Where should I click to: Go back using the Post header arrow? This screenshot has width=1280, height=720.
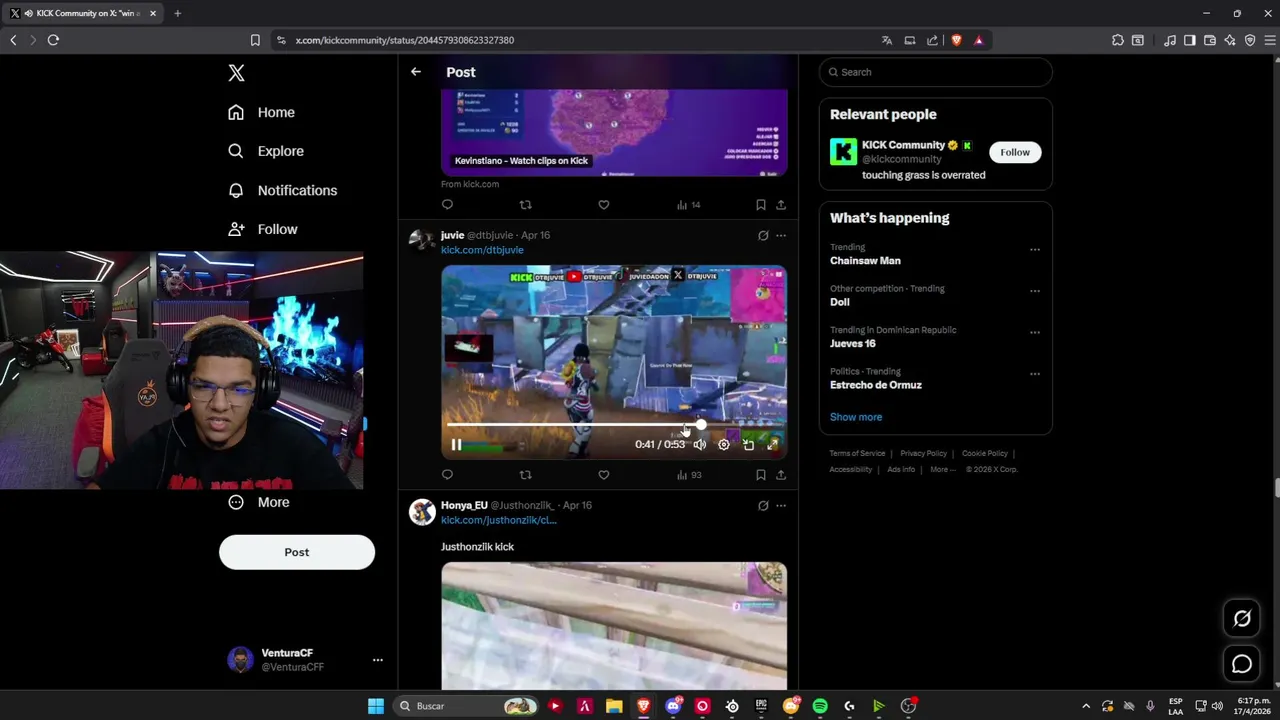pos(416,72)
